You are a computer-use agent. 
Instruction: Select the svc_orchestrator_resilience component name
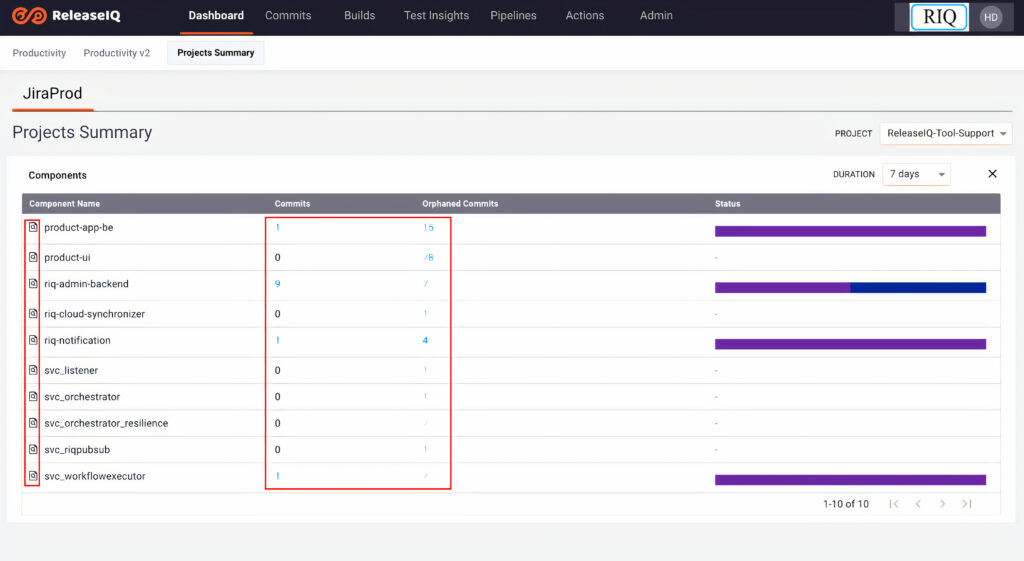[x=106, y=423]
